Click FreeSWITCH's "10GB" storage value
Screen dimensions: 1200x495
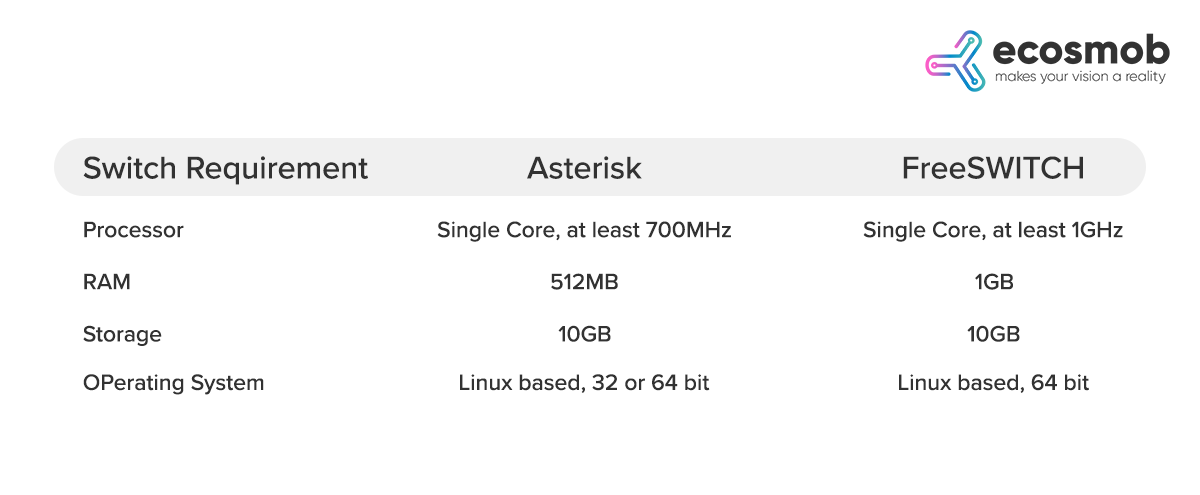click(x=992, y=334)
